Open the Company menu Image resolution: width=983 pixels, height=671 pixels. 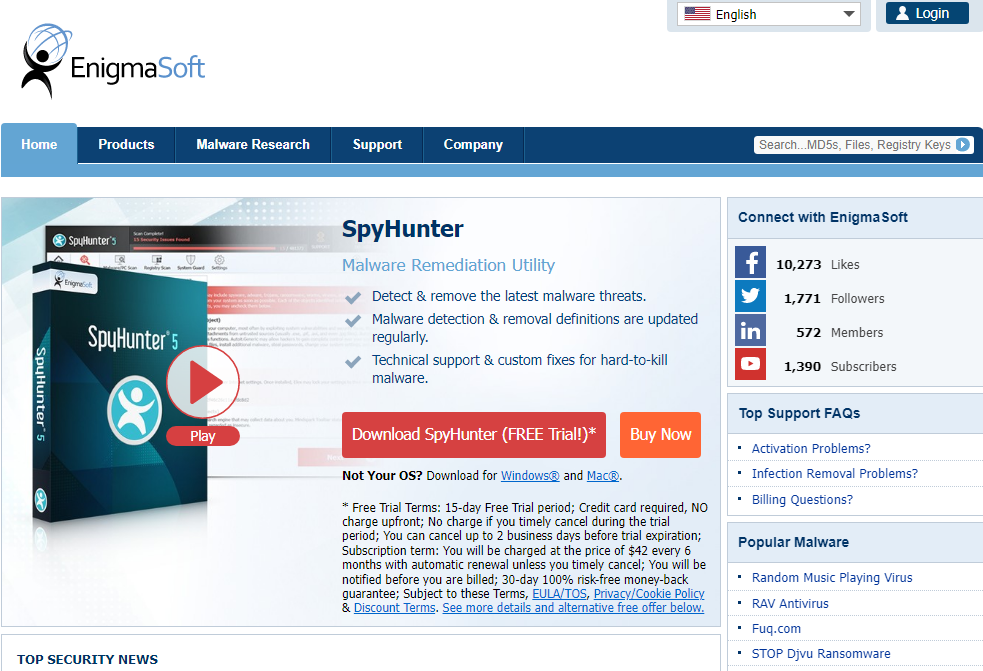point(473,144)
